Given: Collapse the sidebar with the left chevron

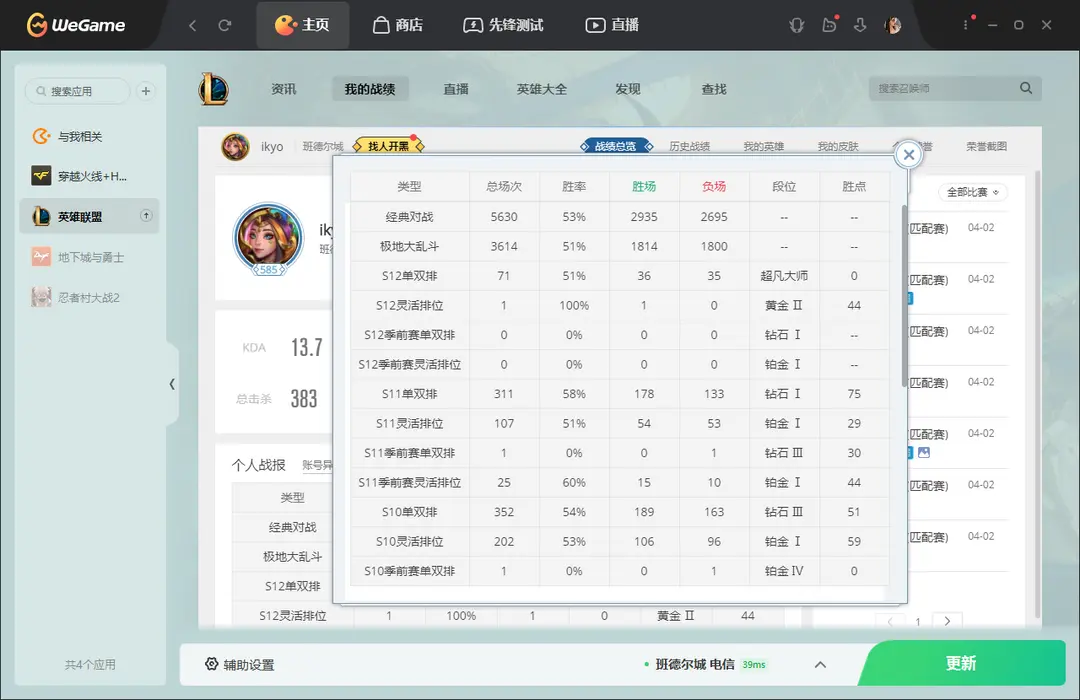Looking at the screenshot, I should [x=172, y=384].
